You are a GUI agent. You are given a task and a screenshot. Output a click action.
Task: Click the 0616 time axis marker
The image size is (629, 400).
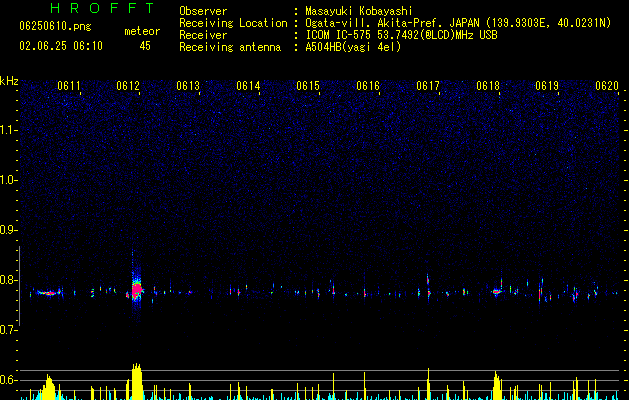coord(368,85)
